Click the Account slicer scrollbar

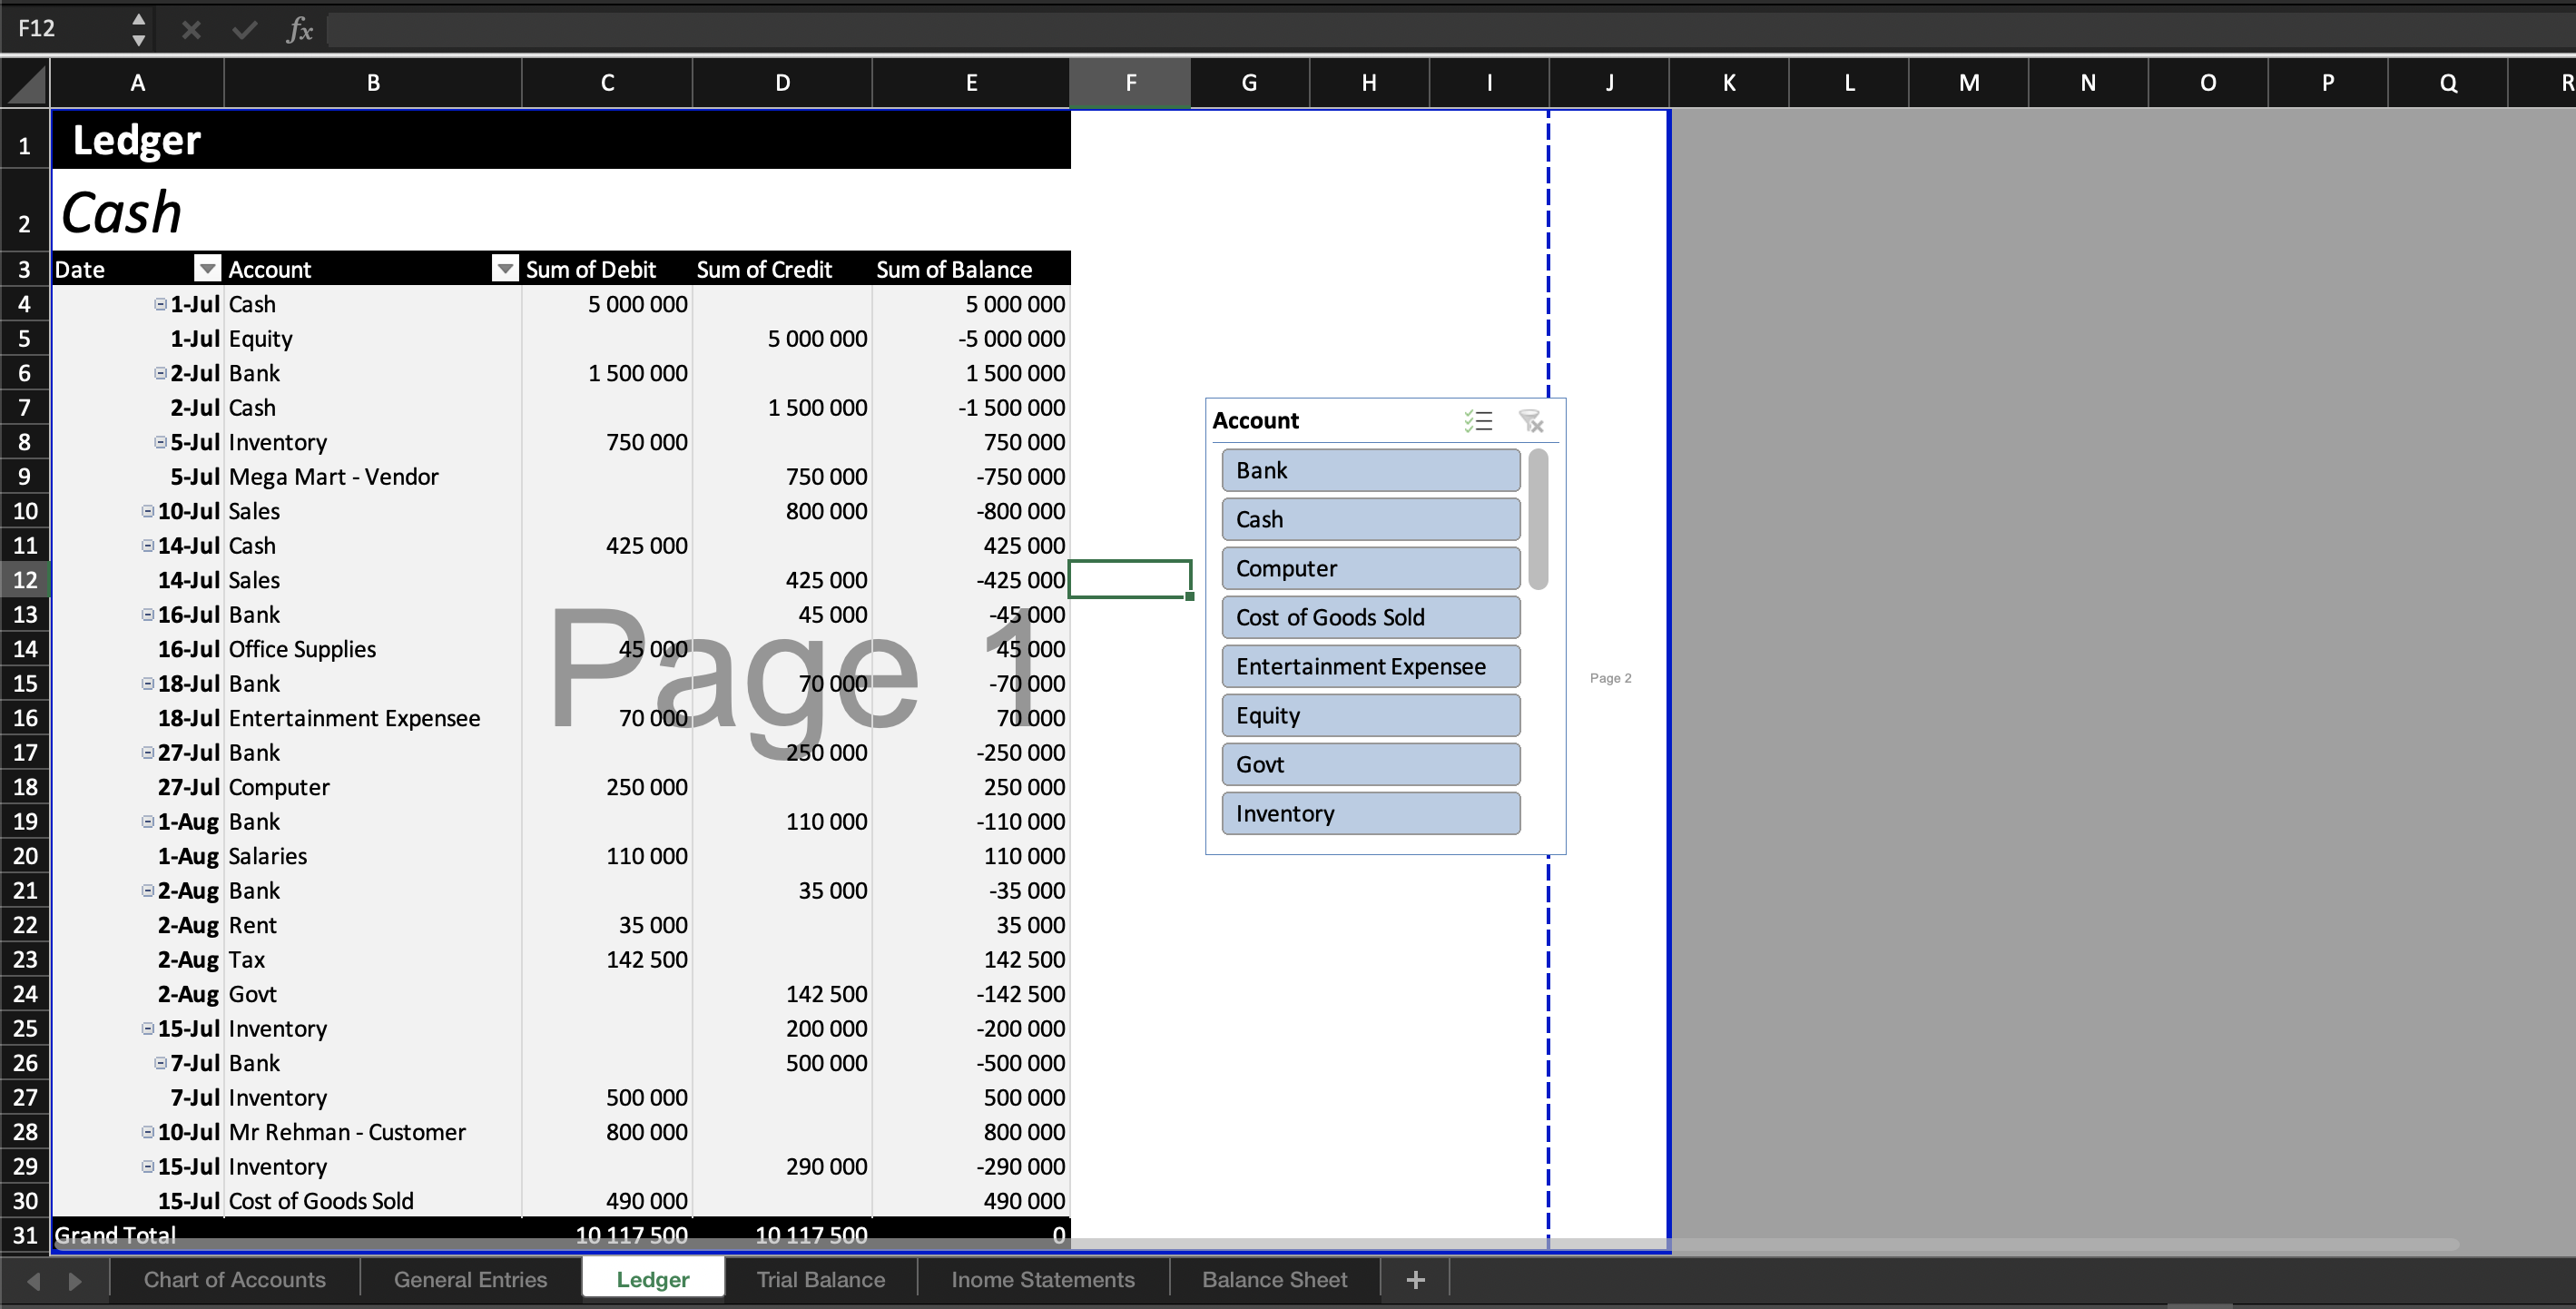tap(1538, 520)
